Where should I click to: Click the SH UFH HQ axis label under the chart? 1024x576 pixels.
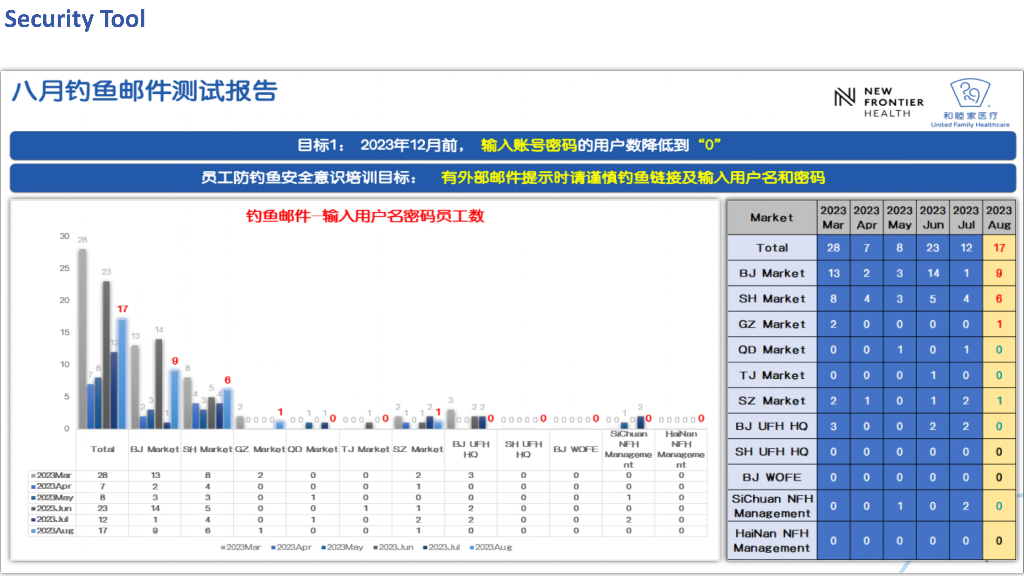tap(523, 449)
